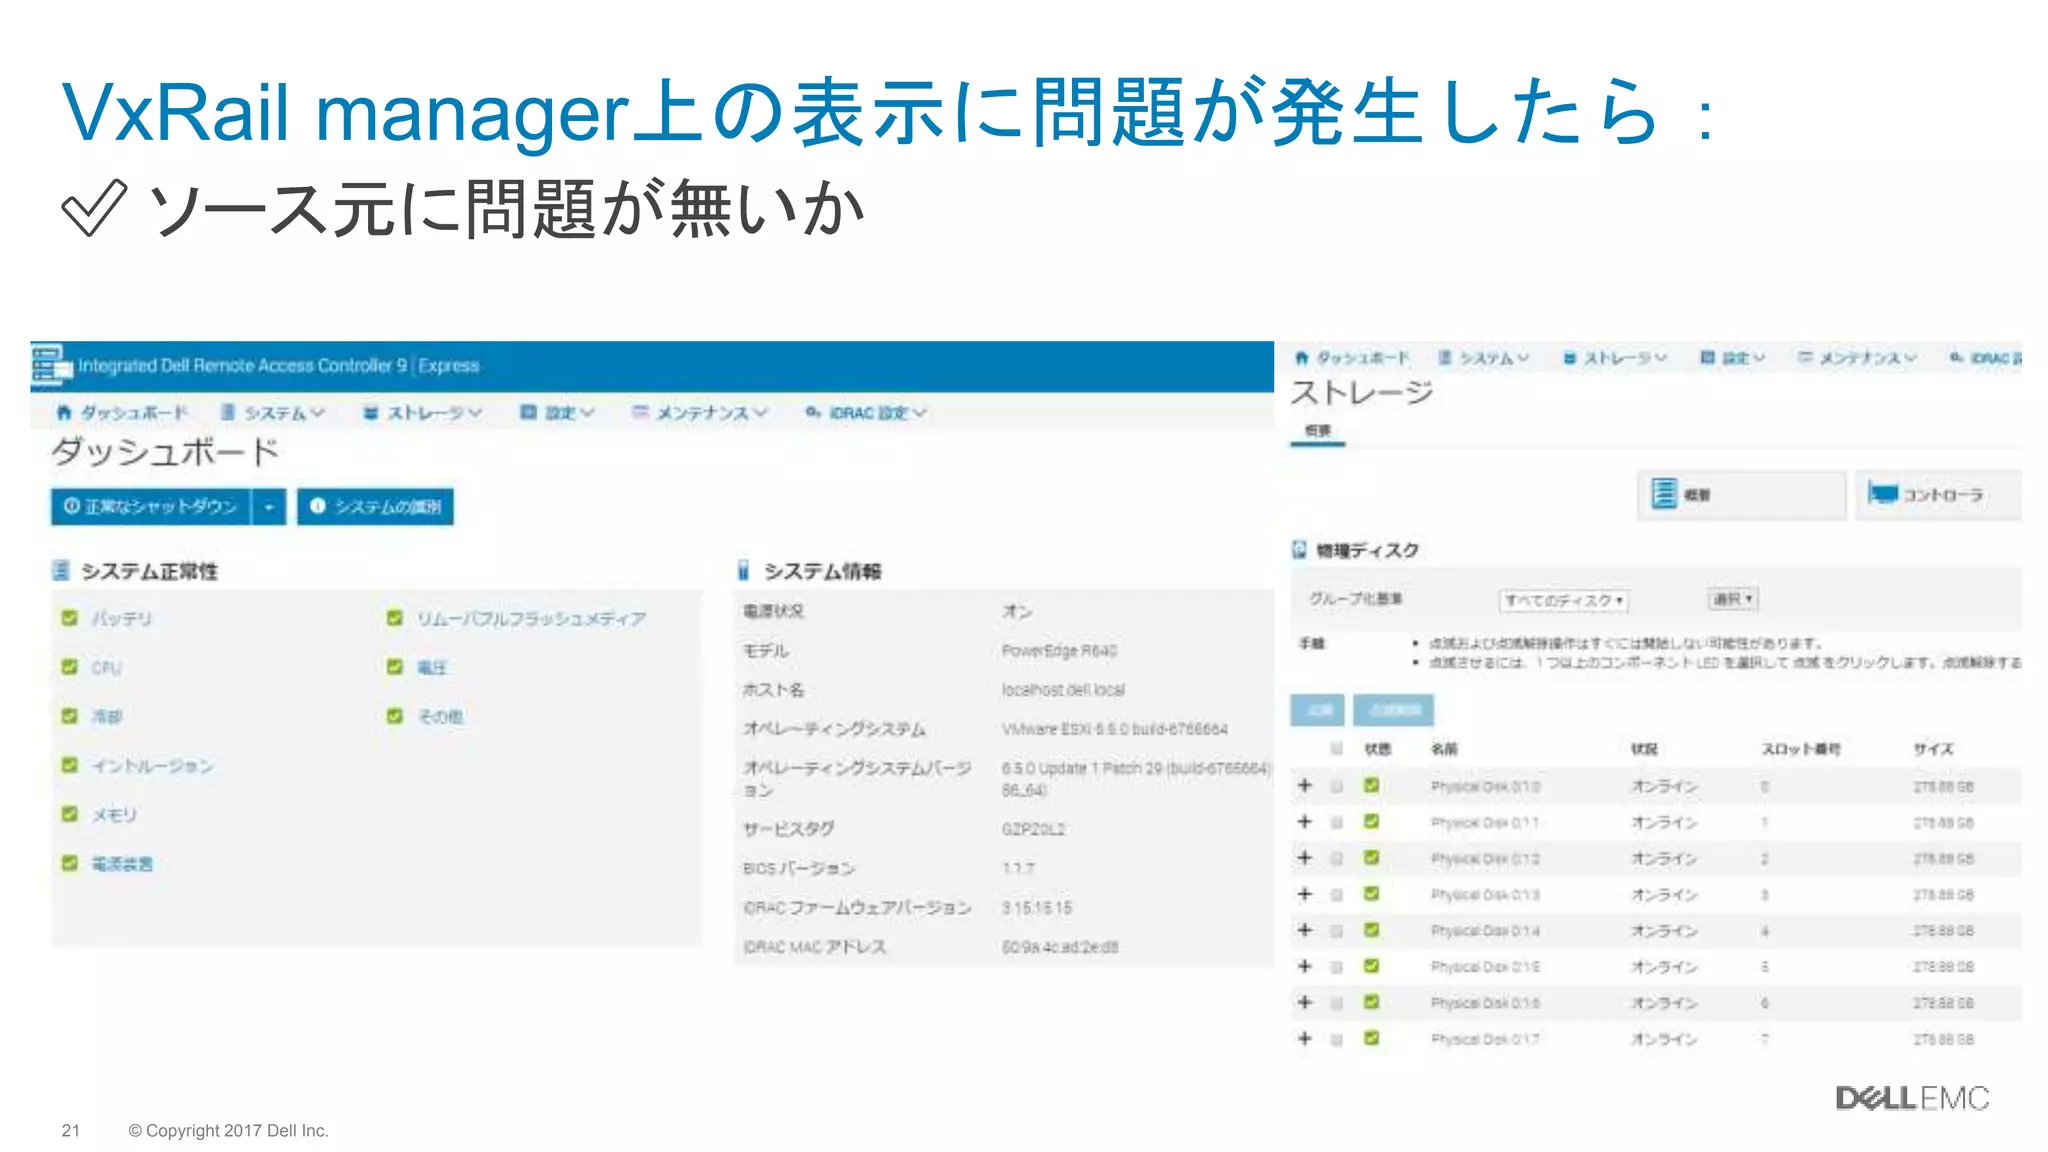Click the コントローラ tile button
The width and height of the screenshot is (2048, 1152).
click(x=1938, y=495)
